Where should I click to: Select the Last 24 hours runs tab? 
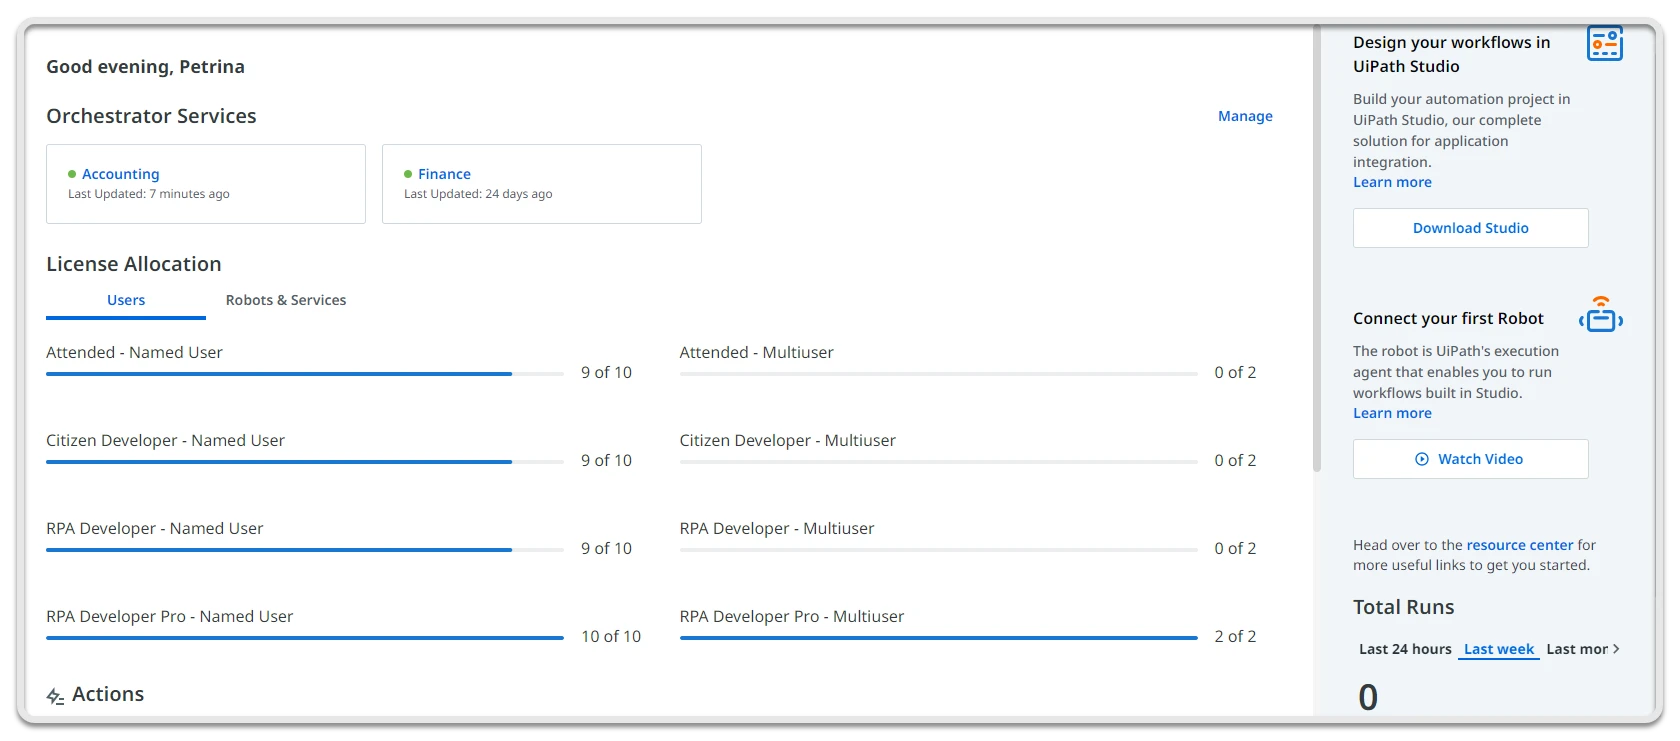[1405, 649]
